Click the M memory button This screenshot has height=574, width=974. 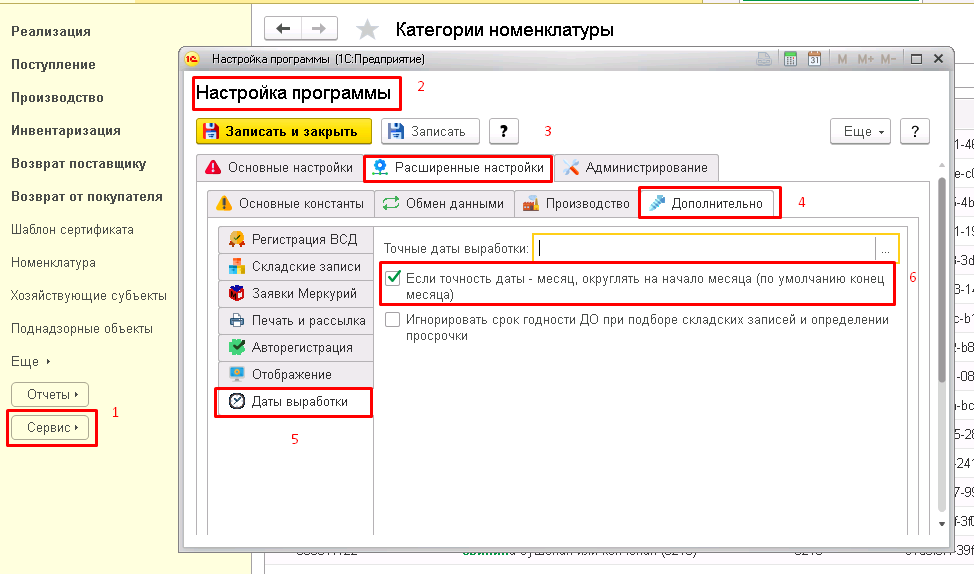pyautogui.click(x=842, y=59)
